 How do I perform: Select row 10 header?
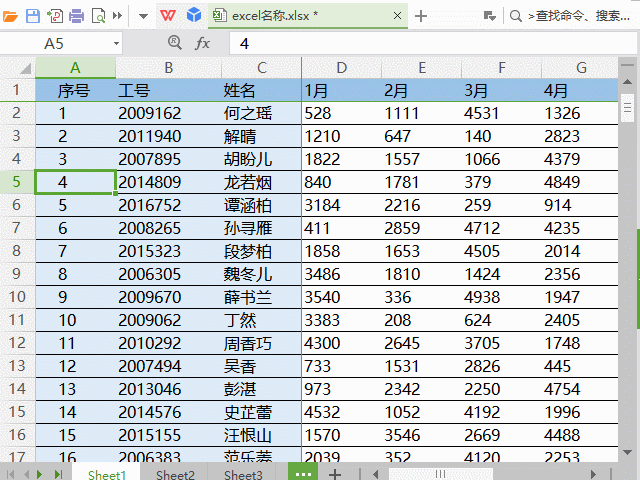tap(17, 297)
